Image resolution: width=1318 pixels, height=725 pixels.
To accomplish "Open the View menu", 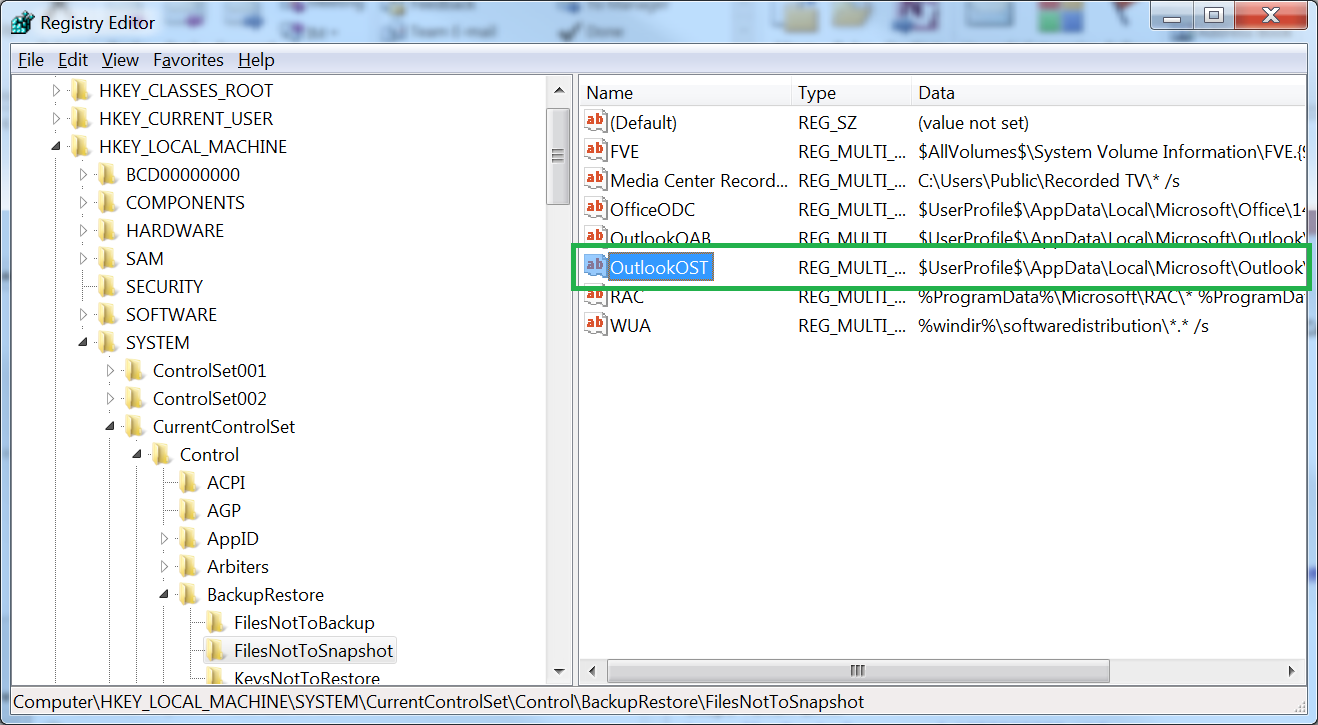I will click(120, 60).
